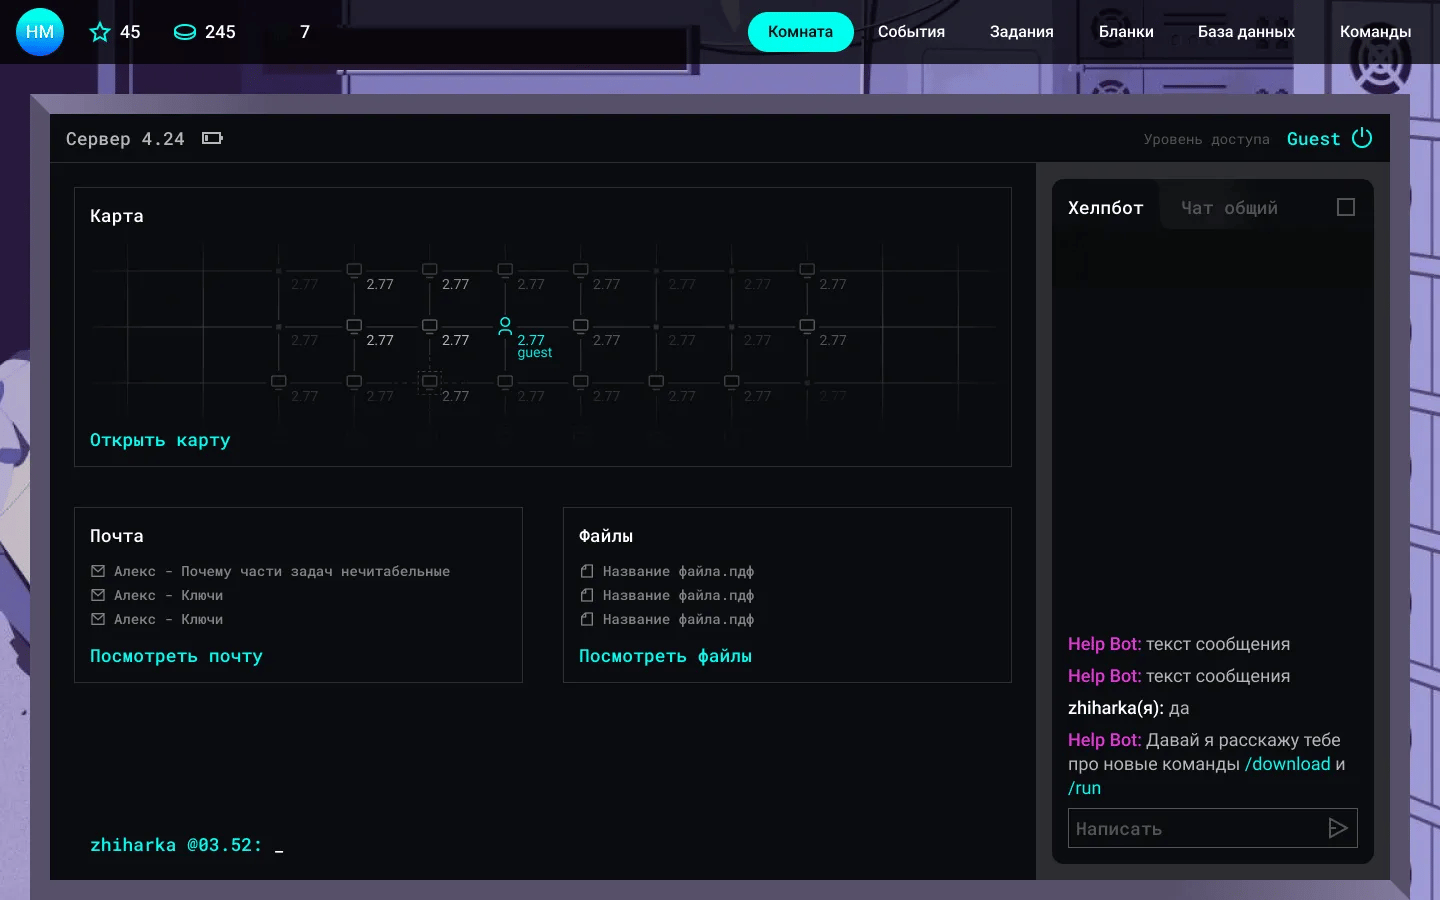1440x900 pixels.
Task: Click the /download command in chat
Action: pos(1287,764)
